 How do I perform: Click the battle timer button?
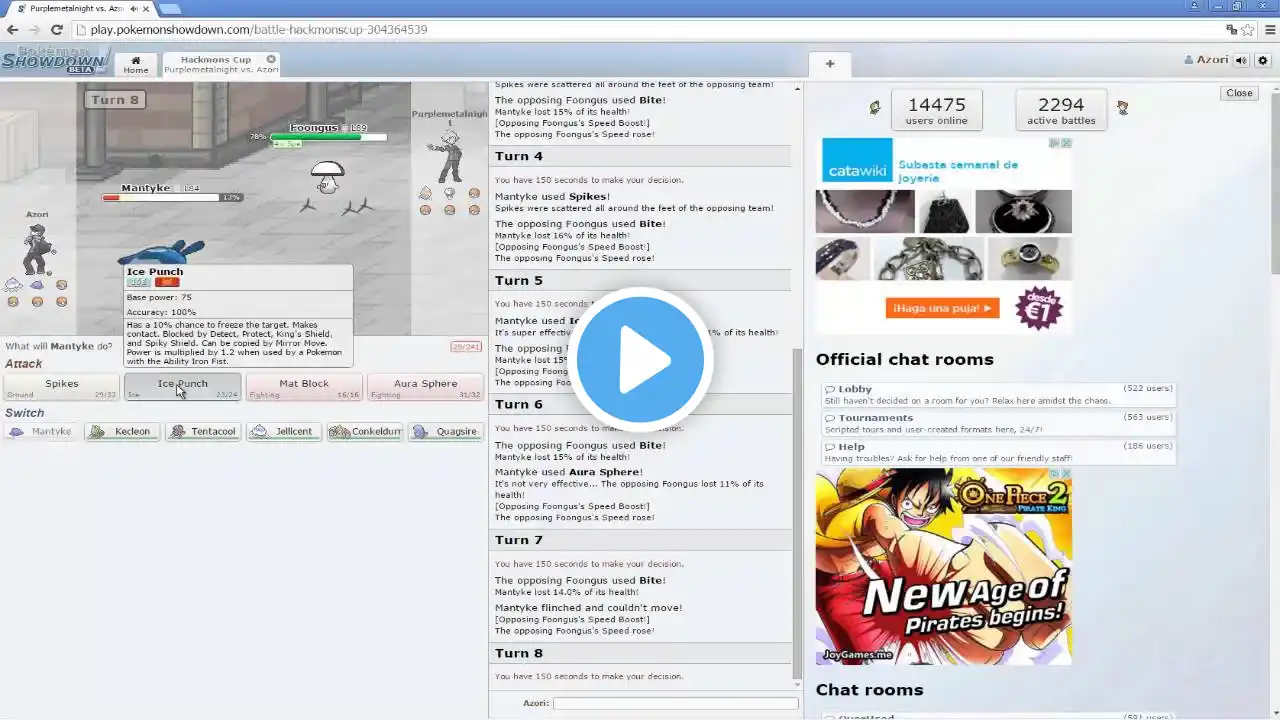click(466, 347)
